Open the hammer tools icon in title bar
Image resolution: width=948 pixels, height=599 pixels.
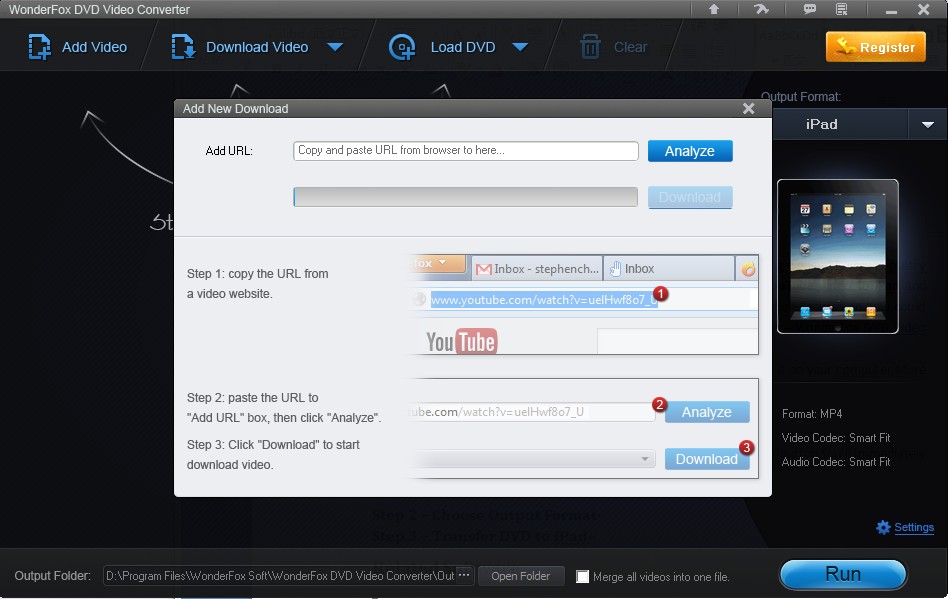point(762,9)
